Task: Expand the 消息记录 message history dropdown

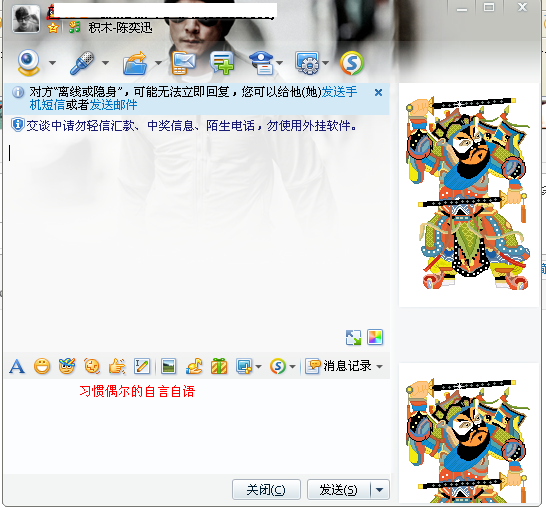Action: click(380, 366)
